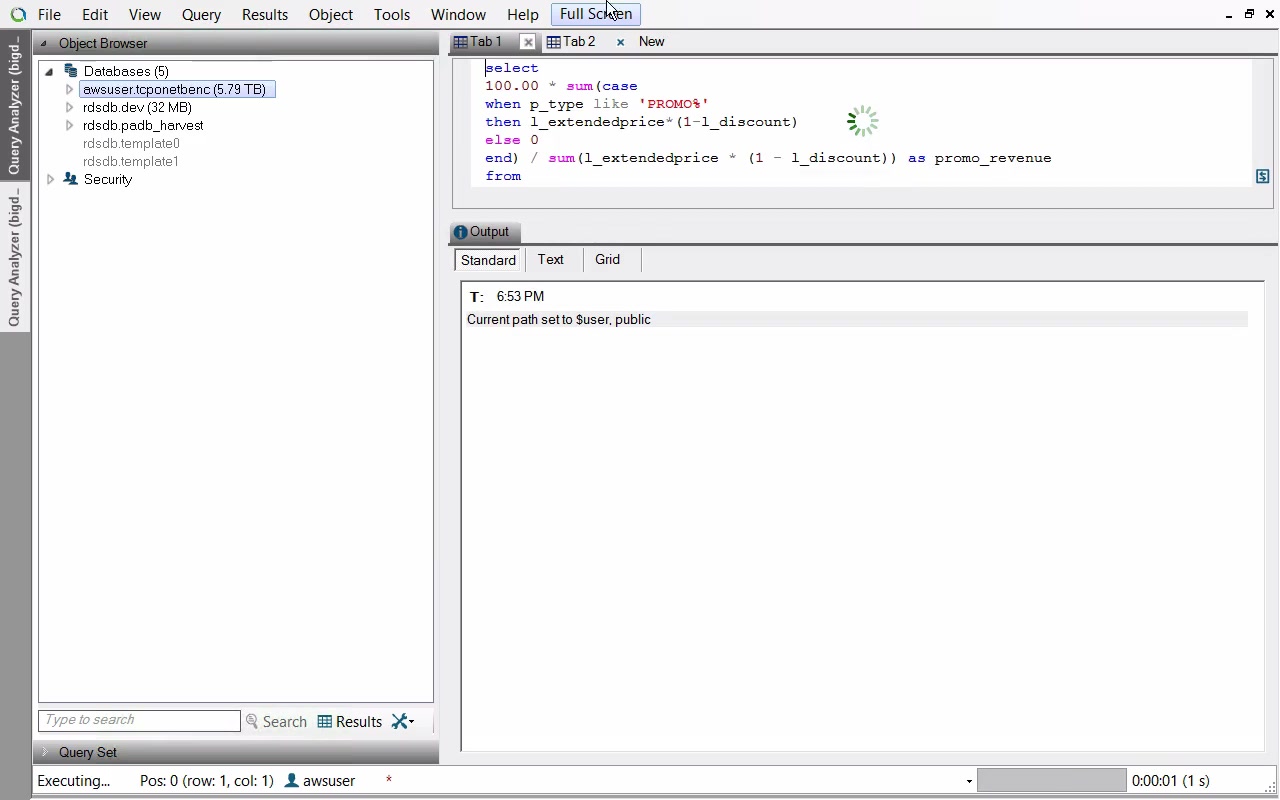Click the Full Screen button
The height and width of the screenshot is (800, 1280).
[595, 14]
